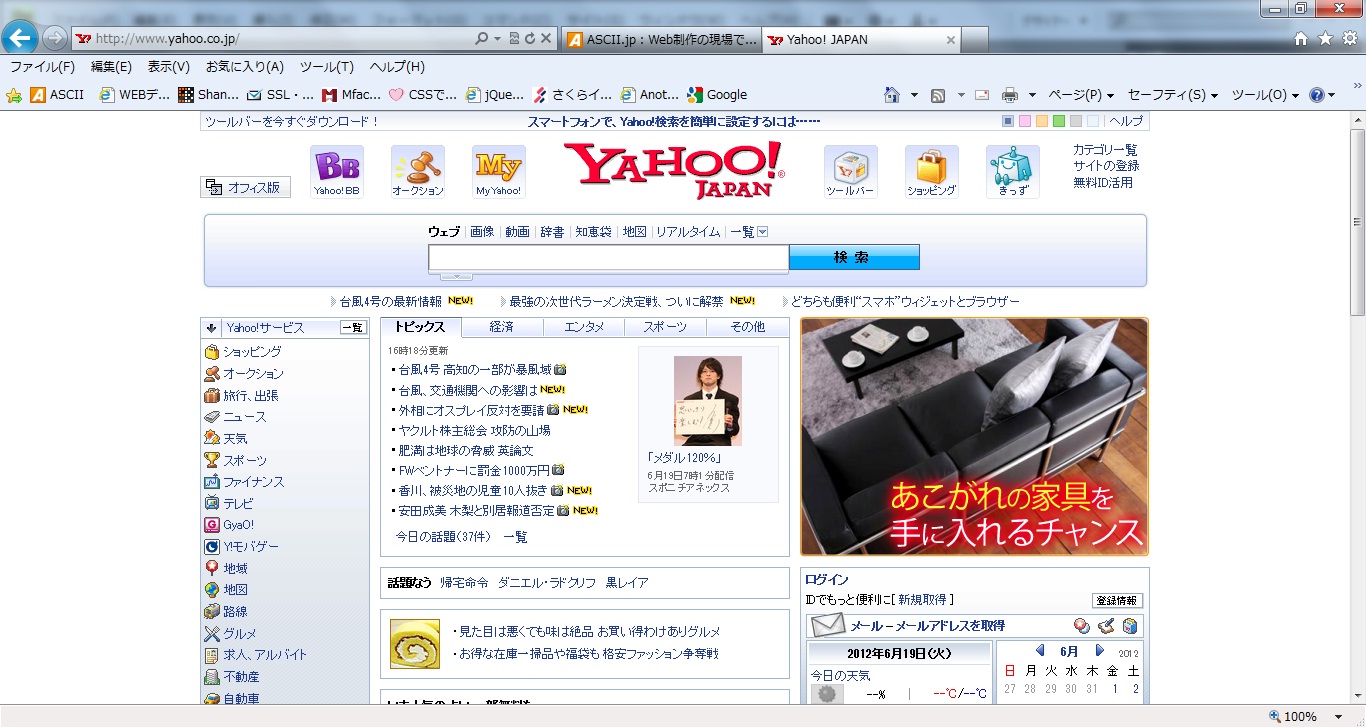Click the calendar next month arrow
Viewport: 1366px width, 728px height.
(1100, 651)
